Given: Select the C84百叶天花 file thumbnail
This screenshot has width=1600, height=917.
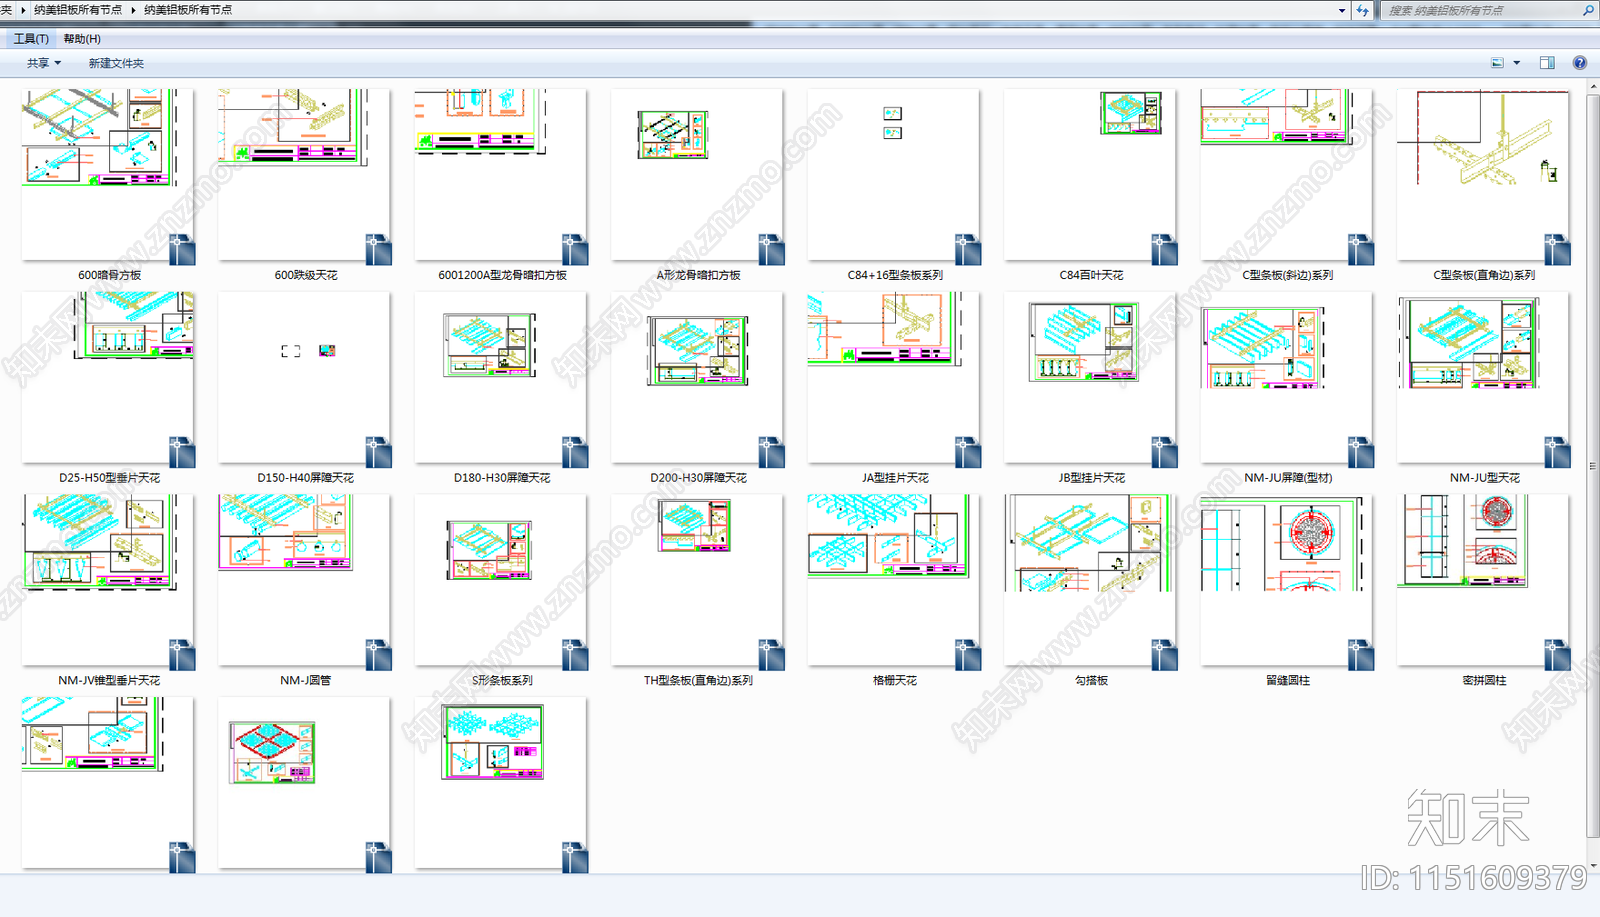Looking at the screenshot, I should pos(1091,175).
